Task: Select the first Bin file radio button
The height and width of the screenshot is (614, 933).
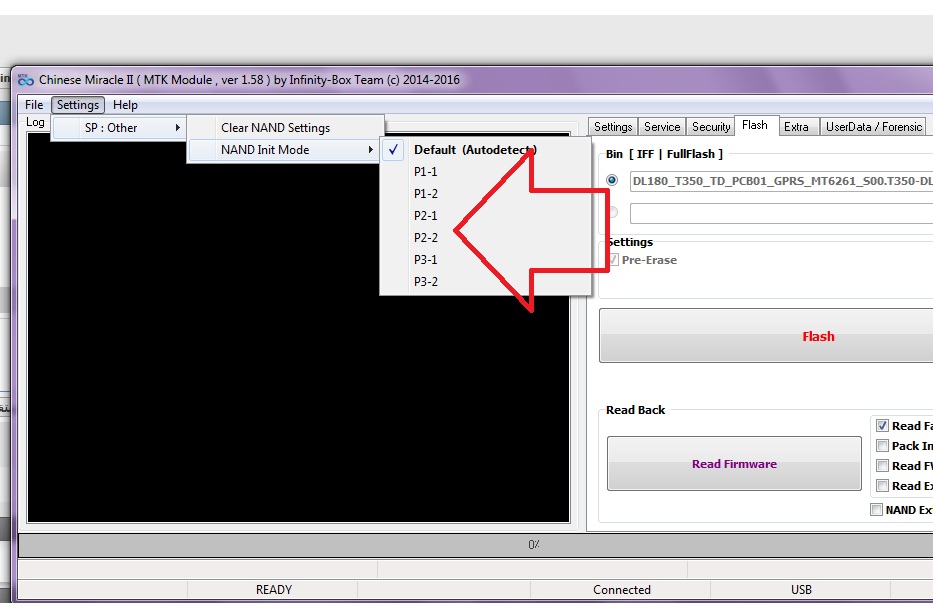Action: (x=612, y=180)
